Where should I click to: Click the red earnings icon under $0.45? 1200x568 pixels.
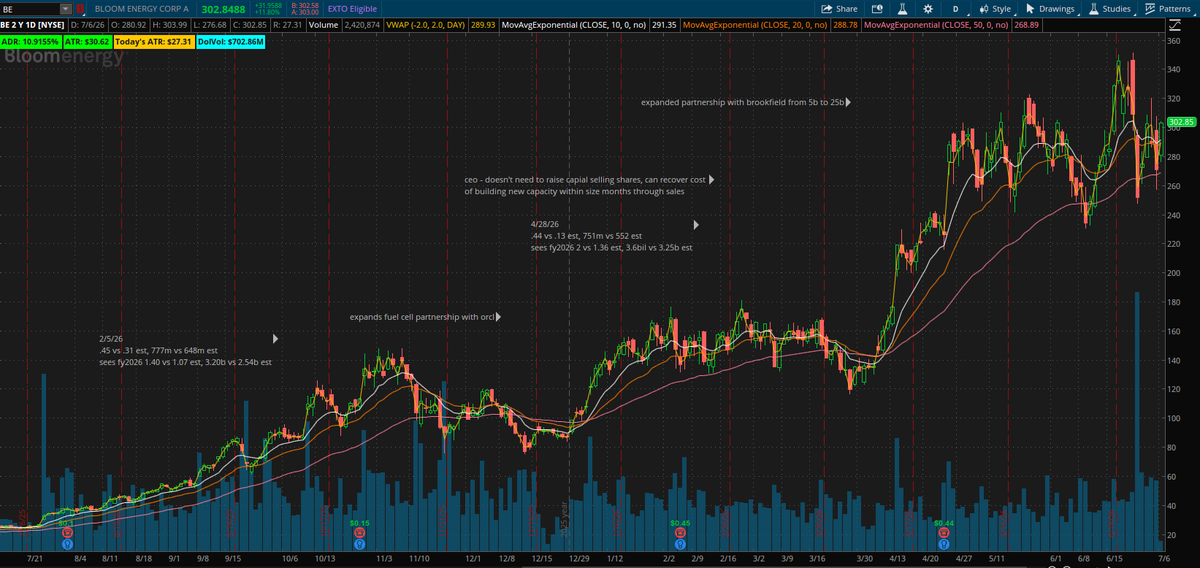pos(679,534)
